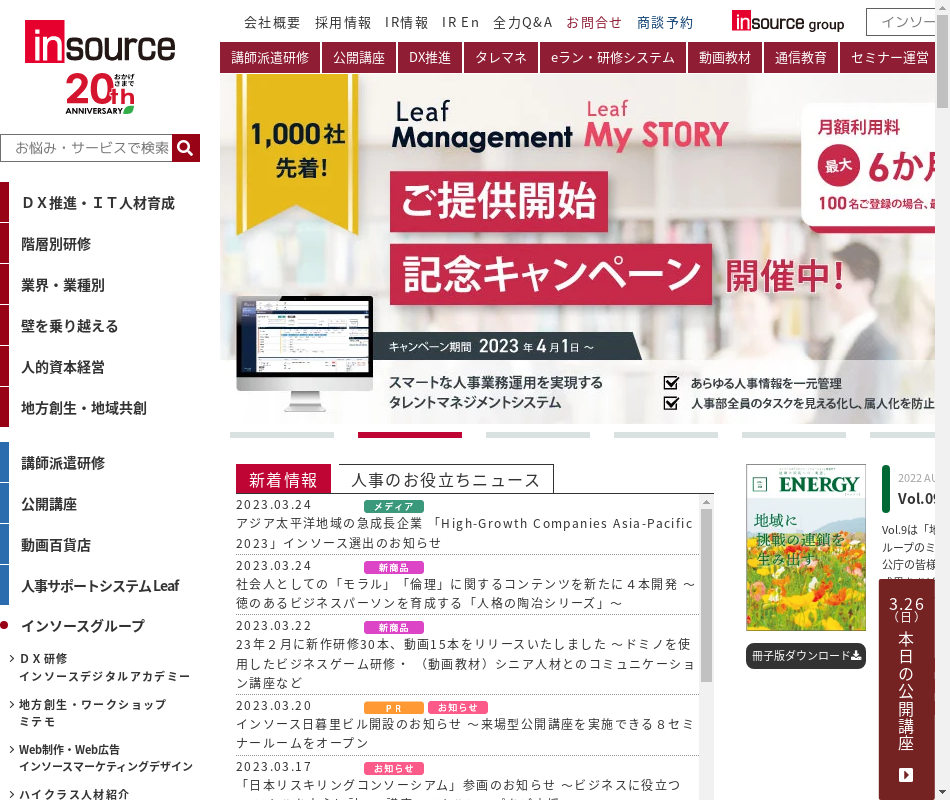Select eラン・研修システム navigation item

pyautogui.click(x=613, y=58)
